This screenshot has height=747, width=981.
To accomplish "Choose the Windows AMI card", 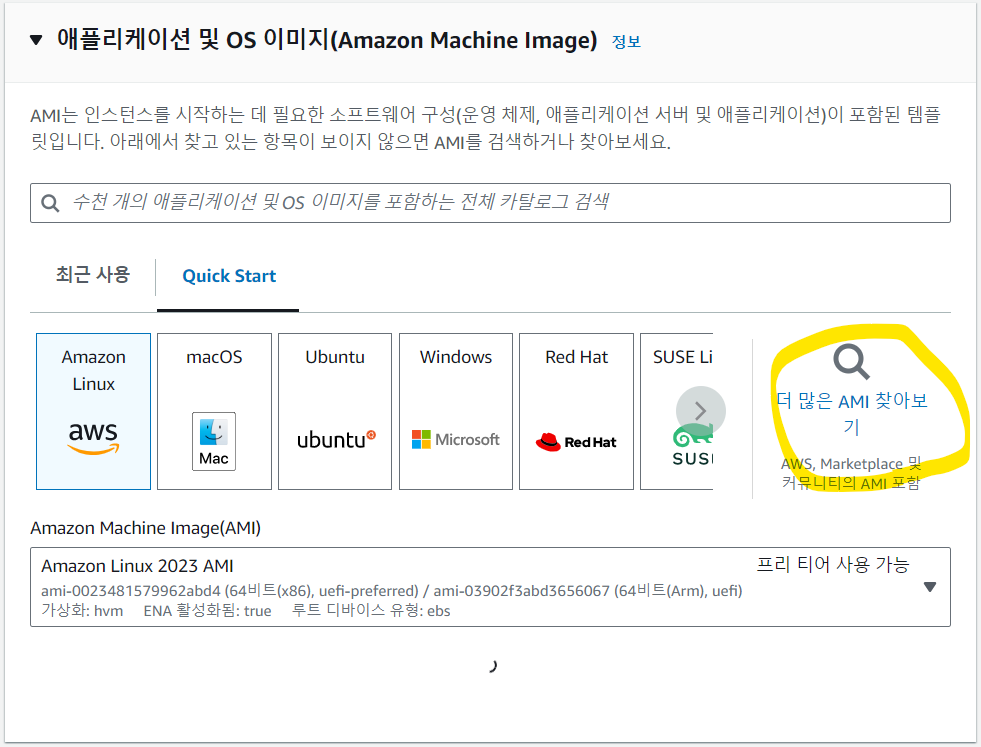I will click(455, 411).
